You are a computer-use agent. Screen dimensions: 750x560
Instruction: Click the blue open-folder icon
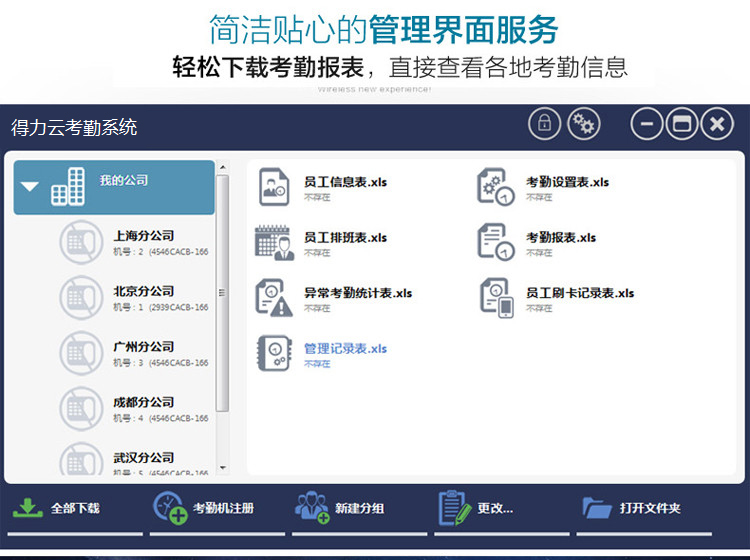coord(596,508)
